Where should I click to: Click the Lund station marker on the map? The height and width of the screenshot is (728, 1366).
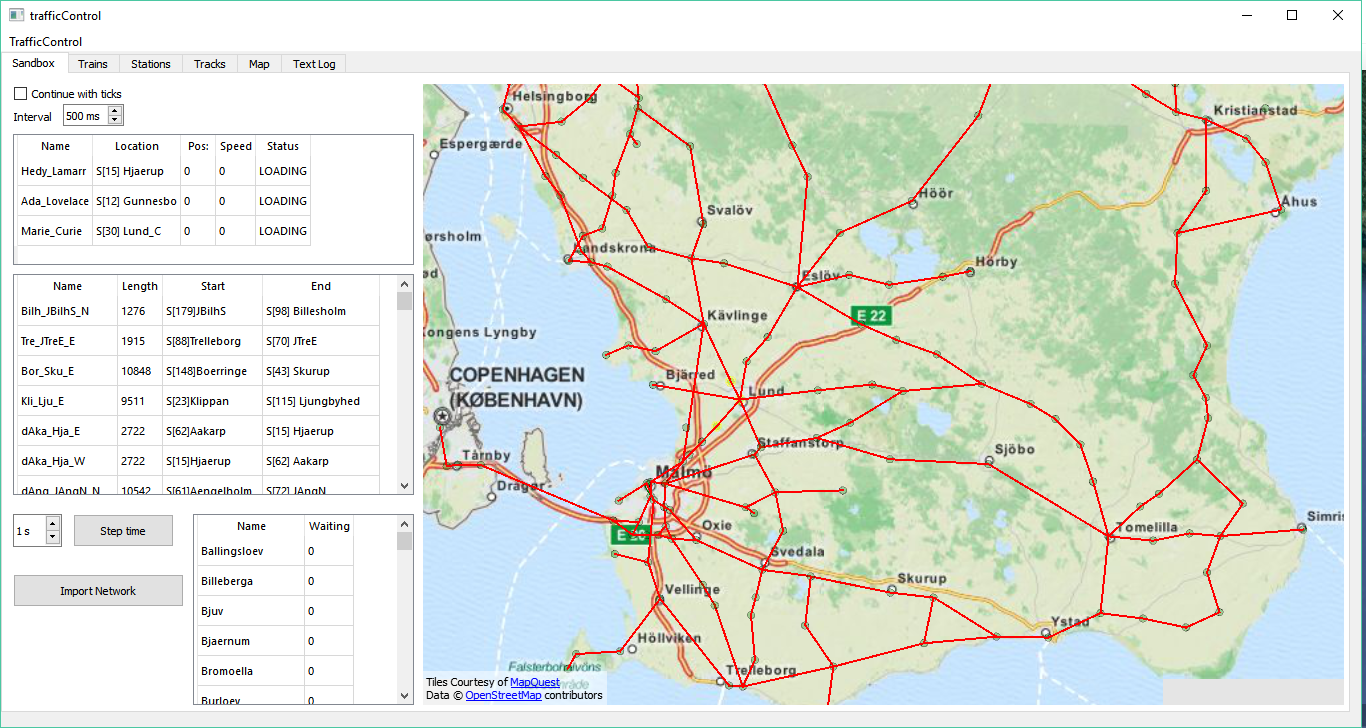(740, 399)
